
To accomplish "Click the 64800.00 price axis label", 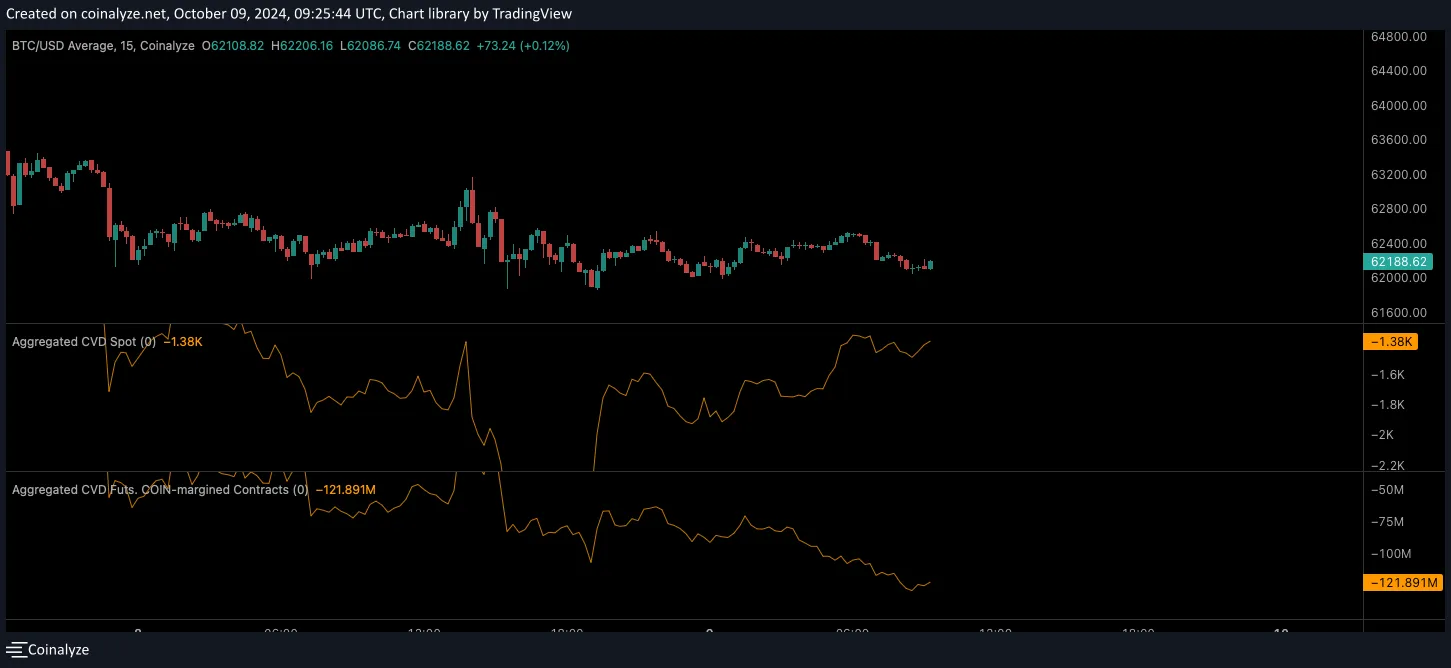I will 1398,37.
